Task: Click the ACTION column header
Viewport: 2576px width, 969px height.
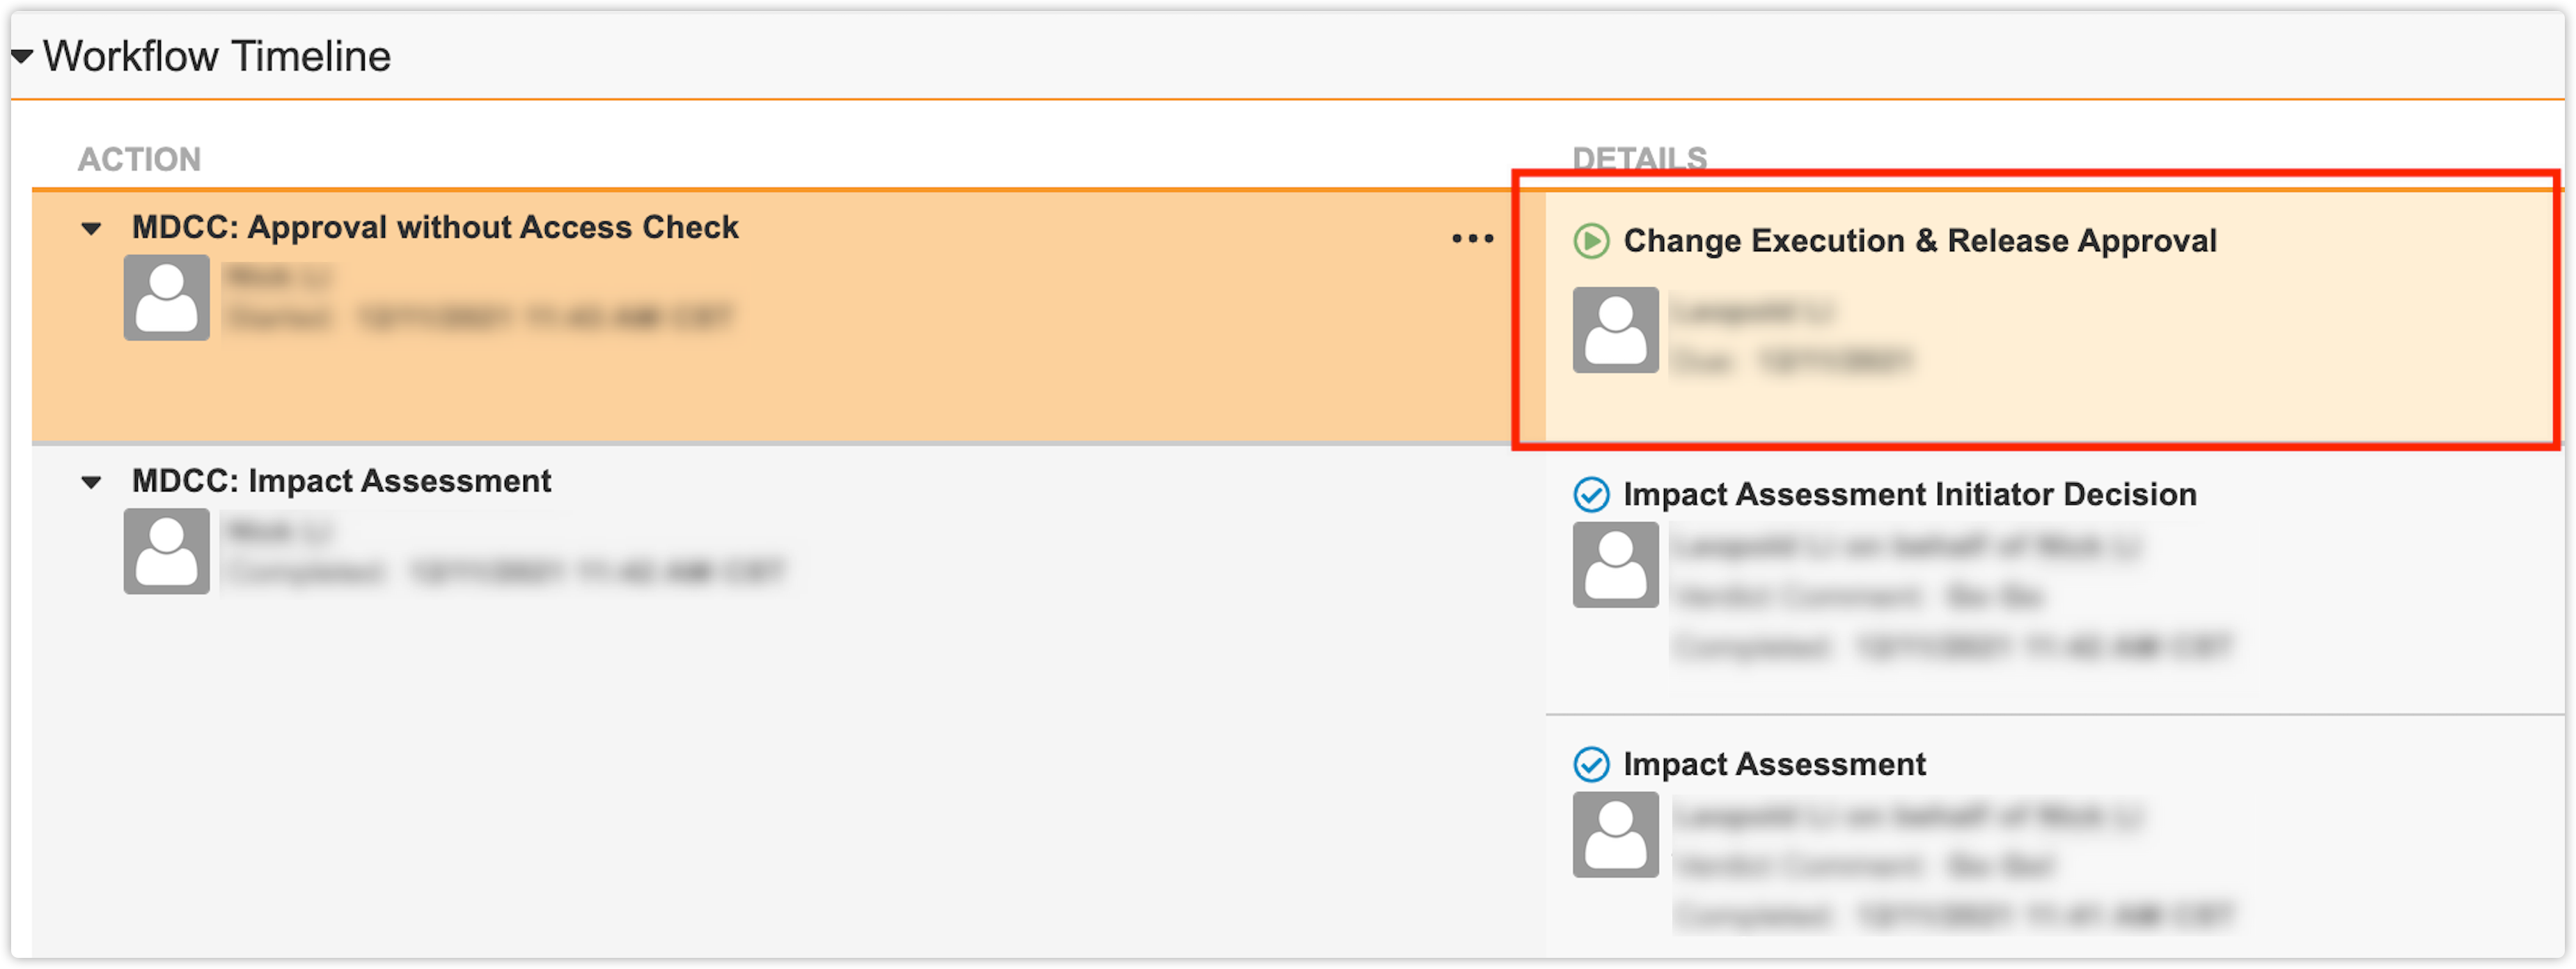Action: [139, 159]
